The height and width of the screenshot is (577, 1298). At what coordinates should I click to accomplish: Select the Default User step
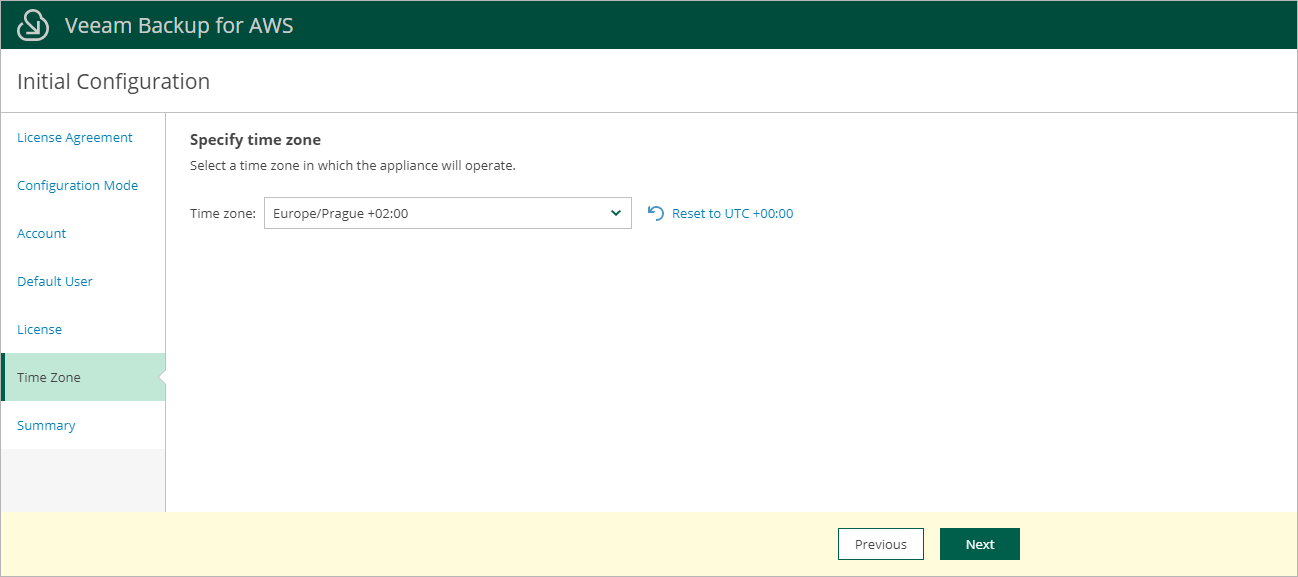coord(55,282)
